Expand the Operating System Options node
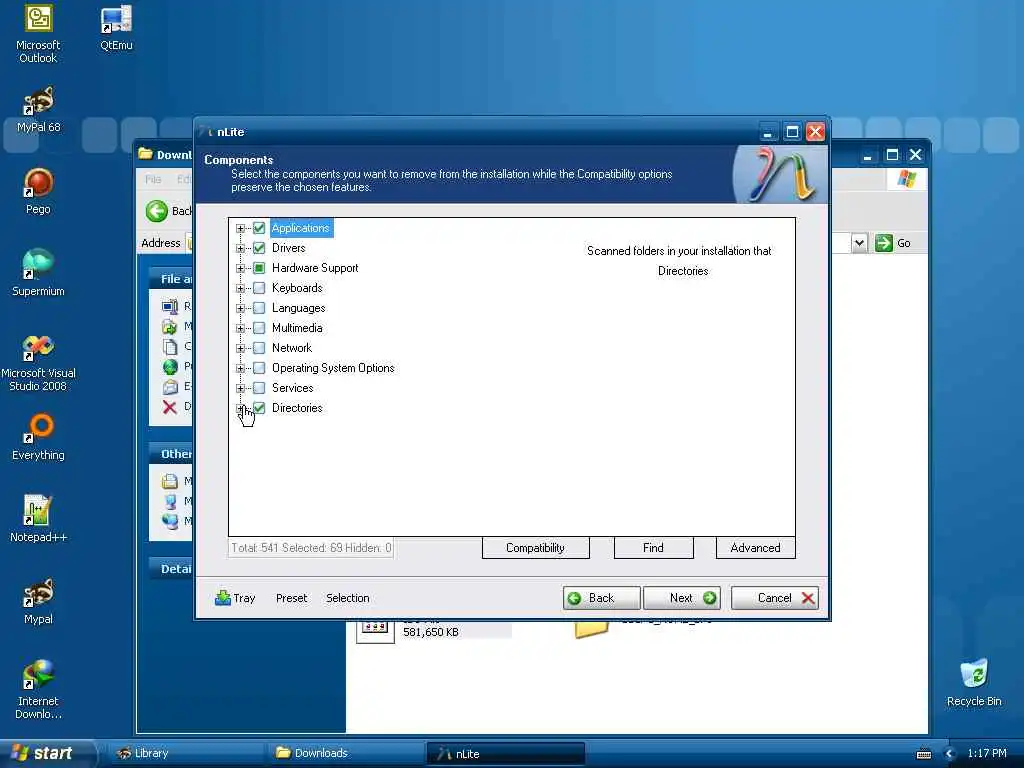The image size is (1024, 768). (240, 368)
